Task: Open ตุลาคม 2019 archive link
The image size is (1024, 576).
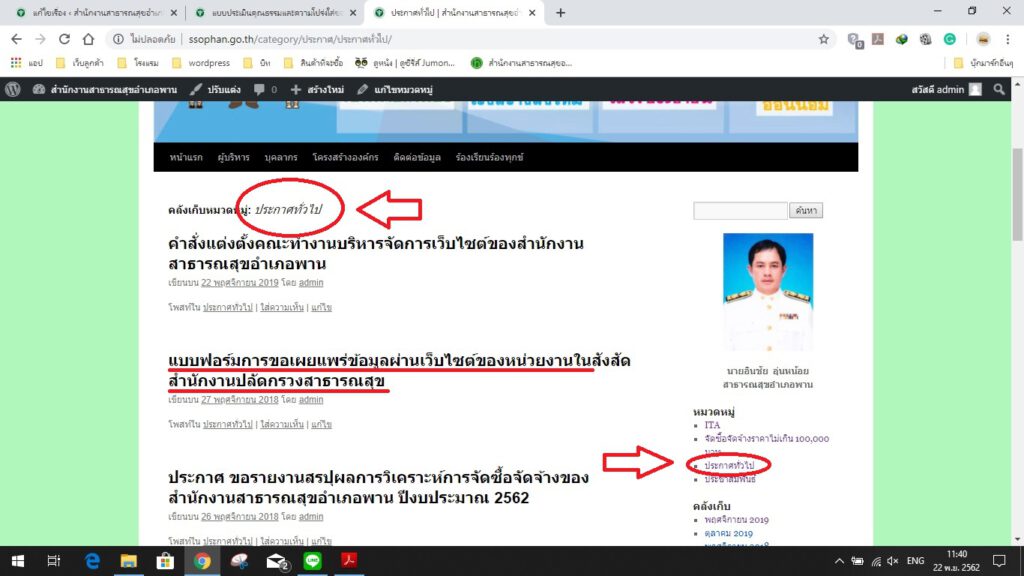Action: point(728,534)
